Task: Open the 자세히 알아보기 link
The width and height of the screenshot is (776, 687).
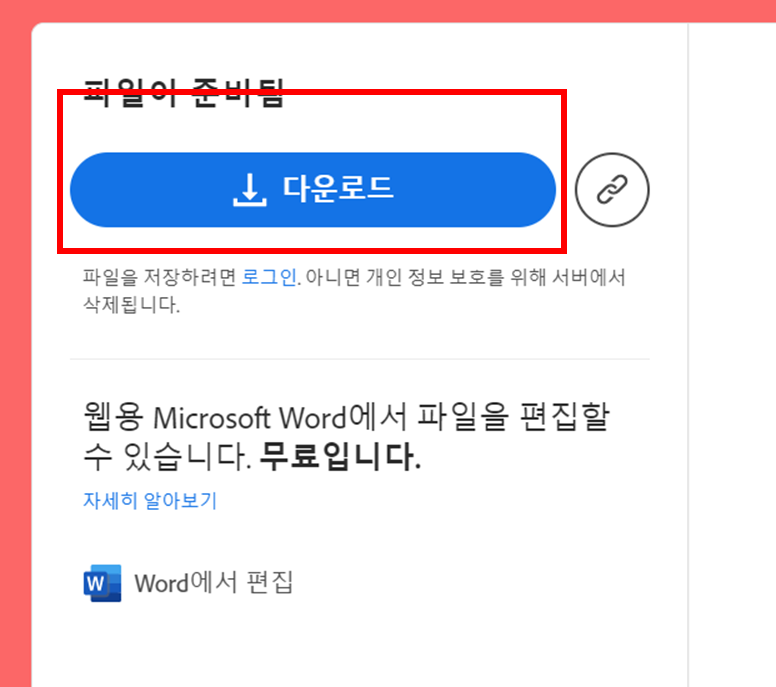Action: [150, 500]
